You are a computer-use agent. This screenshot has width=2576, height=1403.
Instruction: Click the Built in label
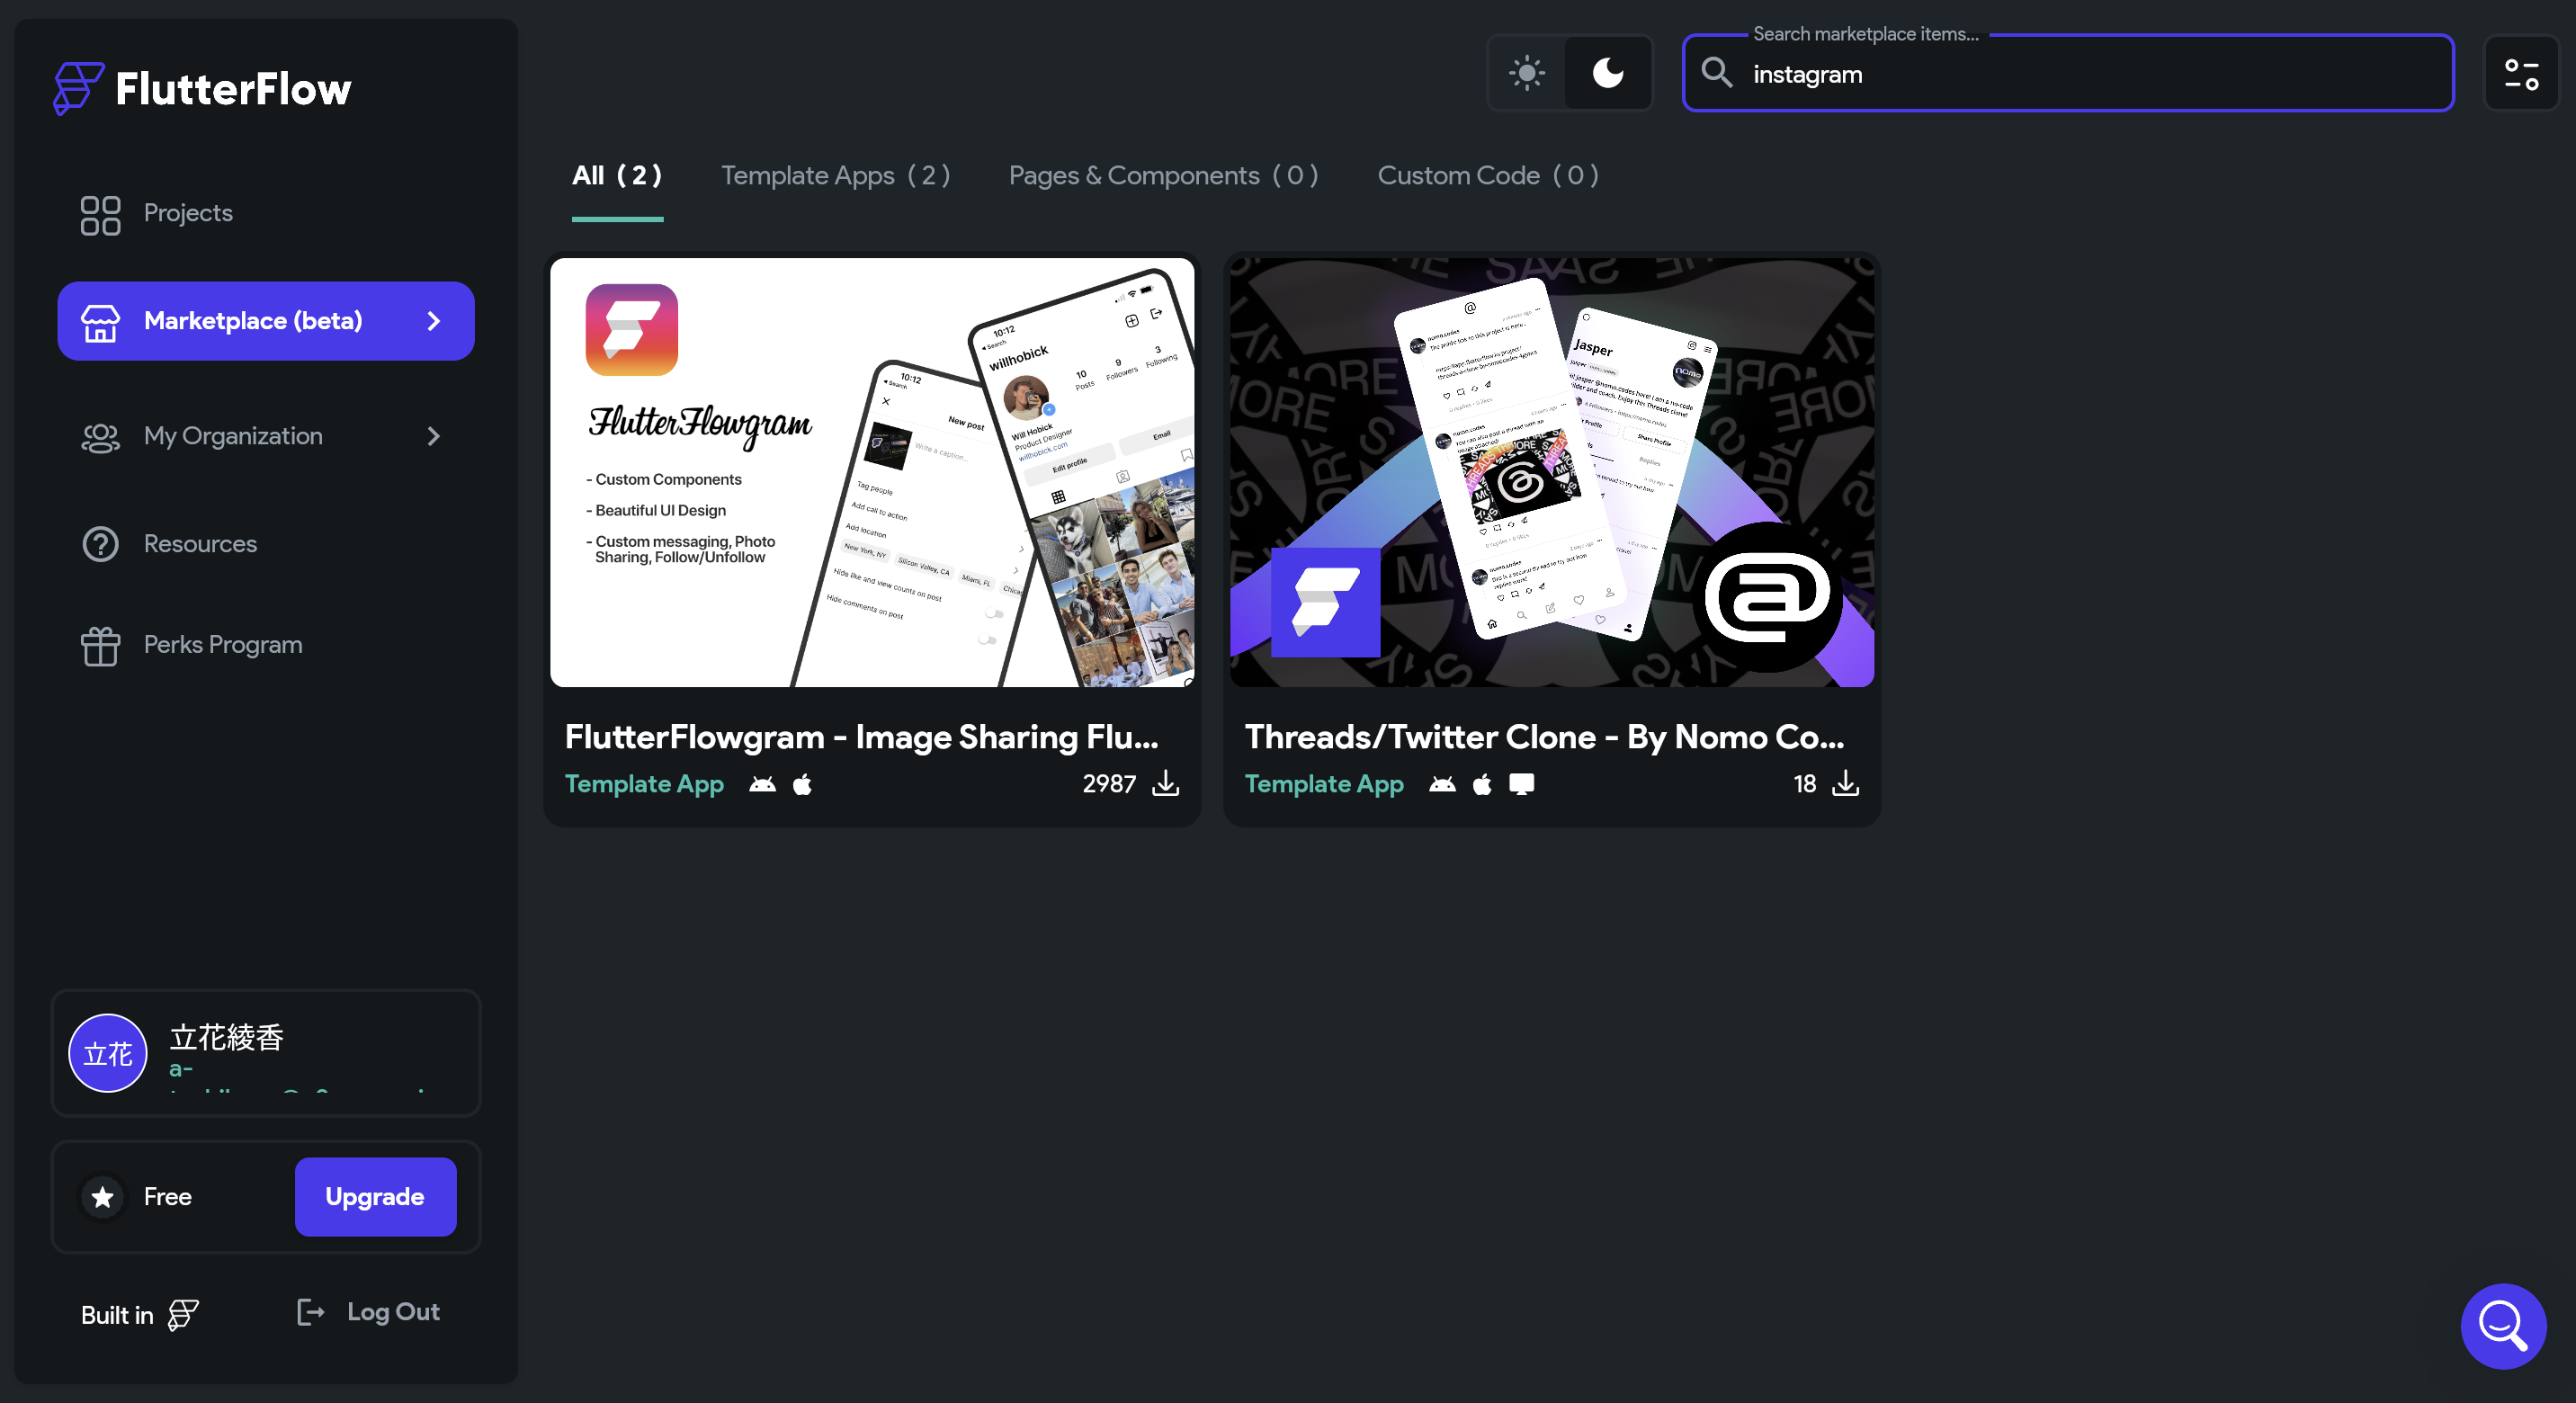coord(117,1315)
